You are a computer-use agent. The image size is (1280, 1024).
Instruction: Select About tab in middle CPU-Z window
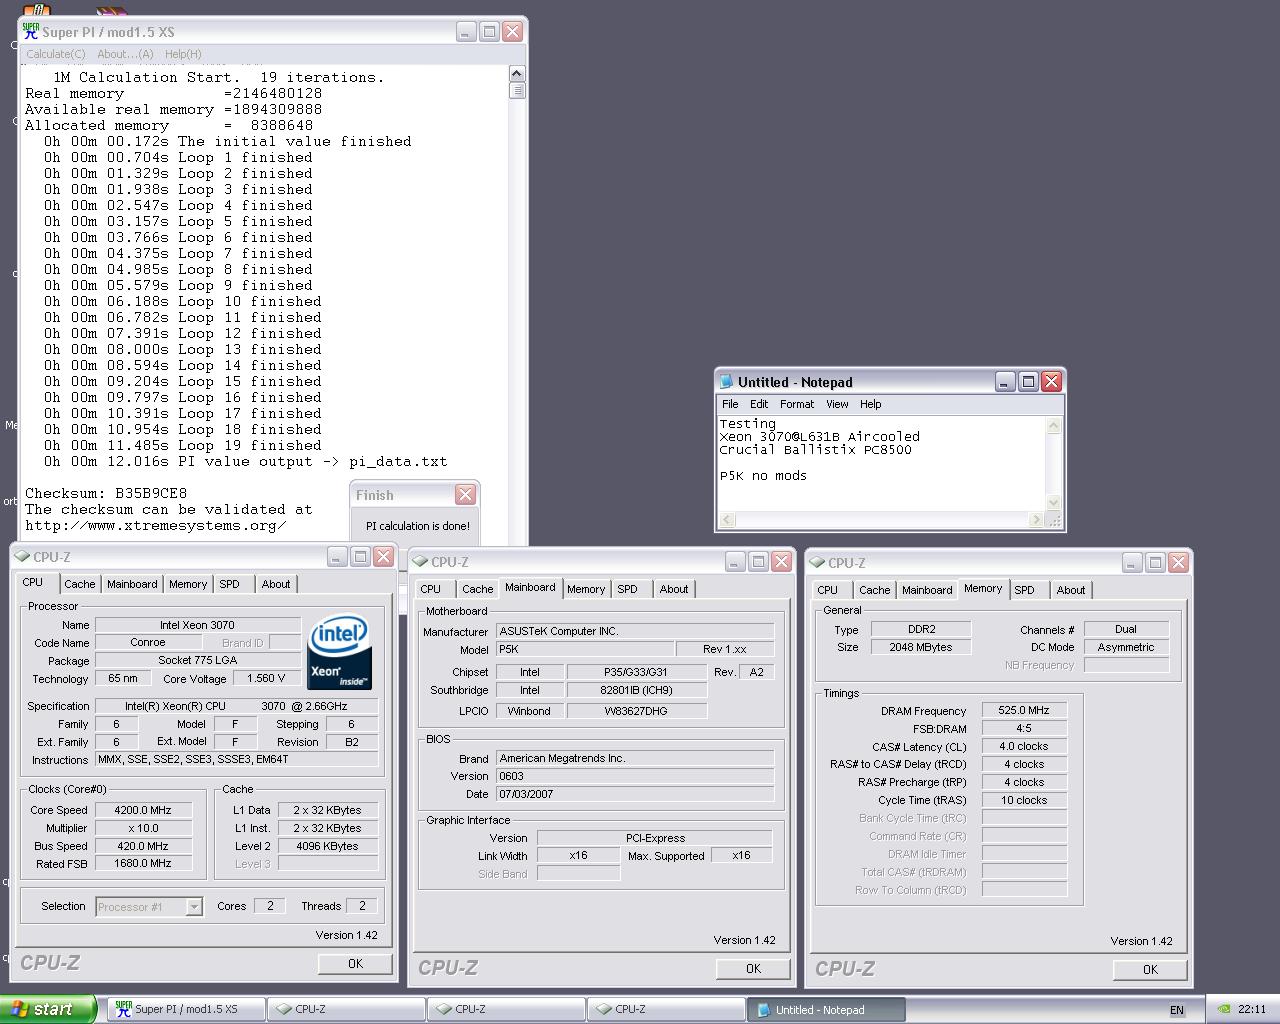click(674, 589)
